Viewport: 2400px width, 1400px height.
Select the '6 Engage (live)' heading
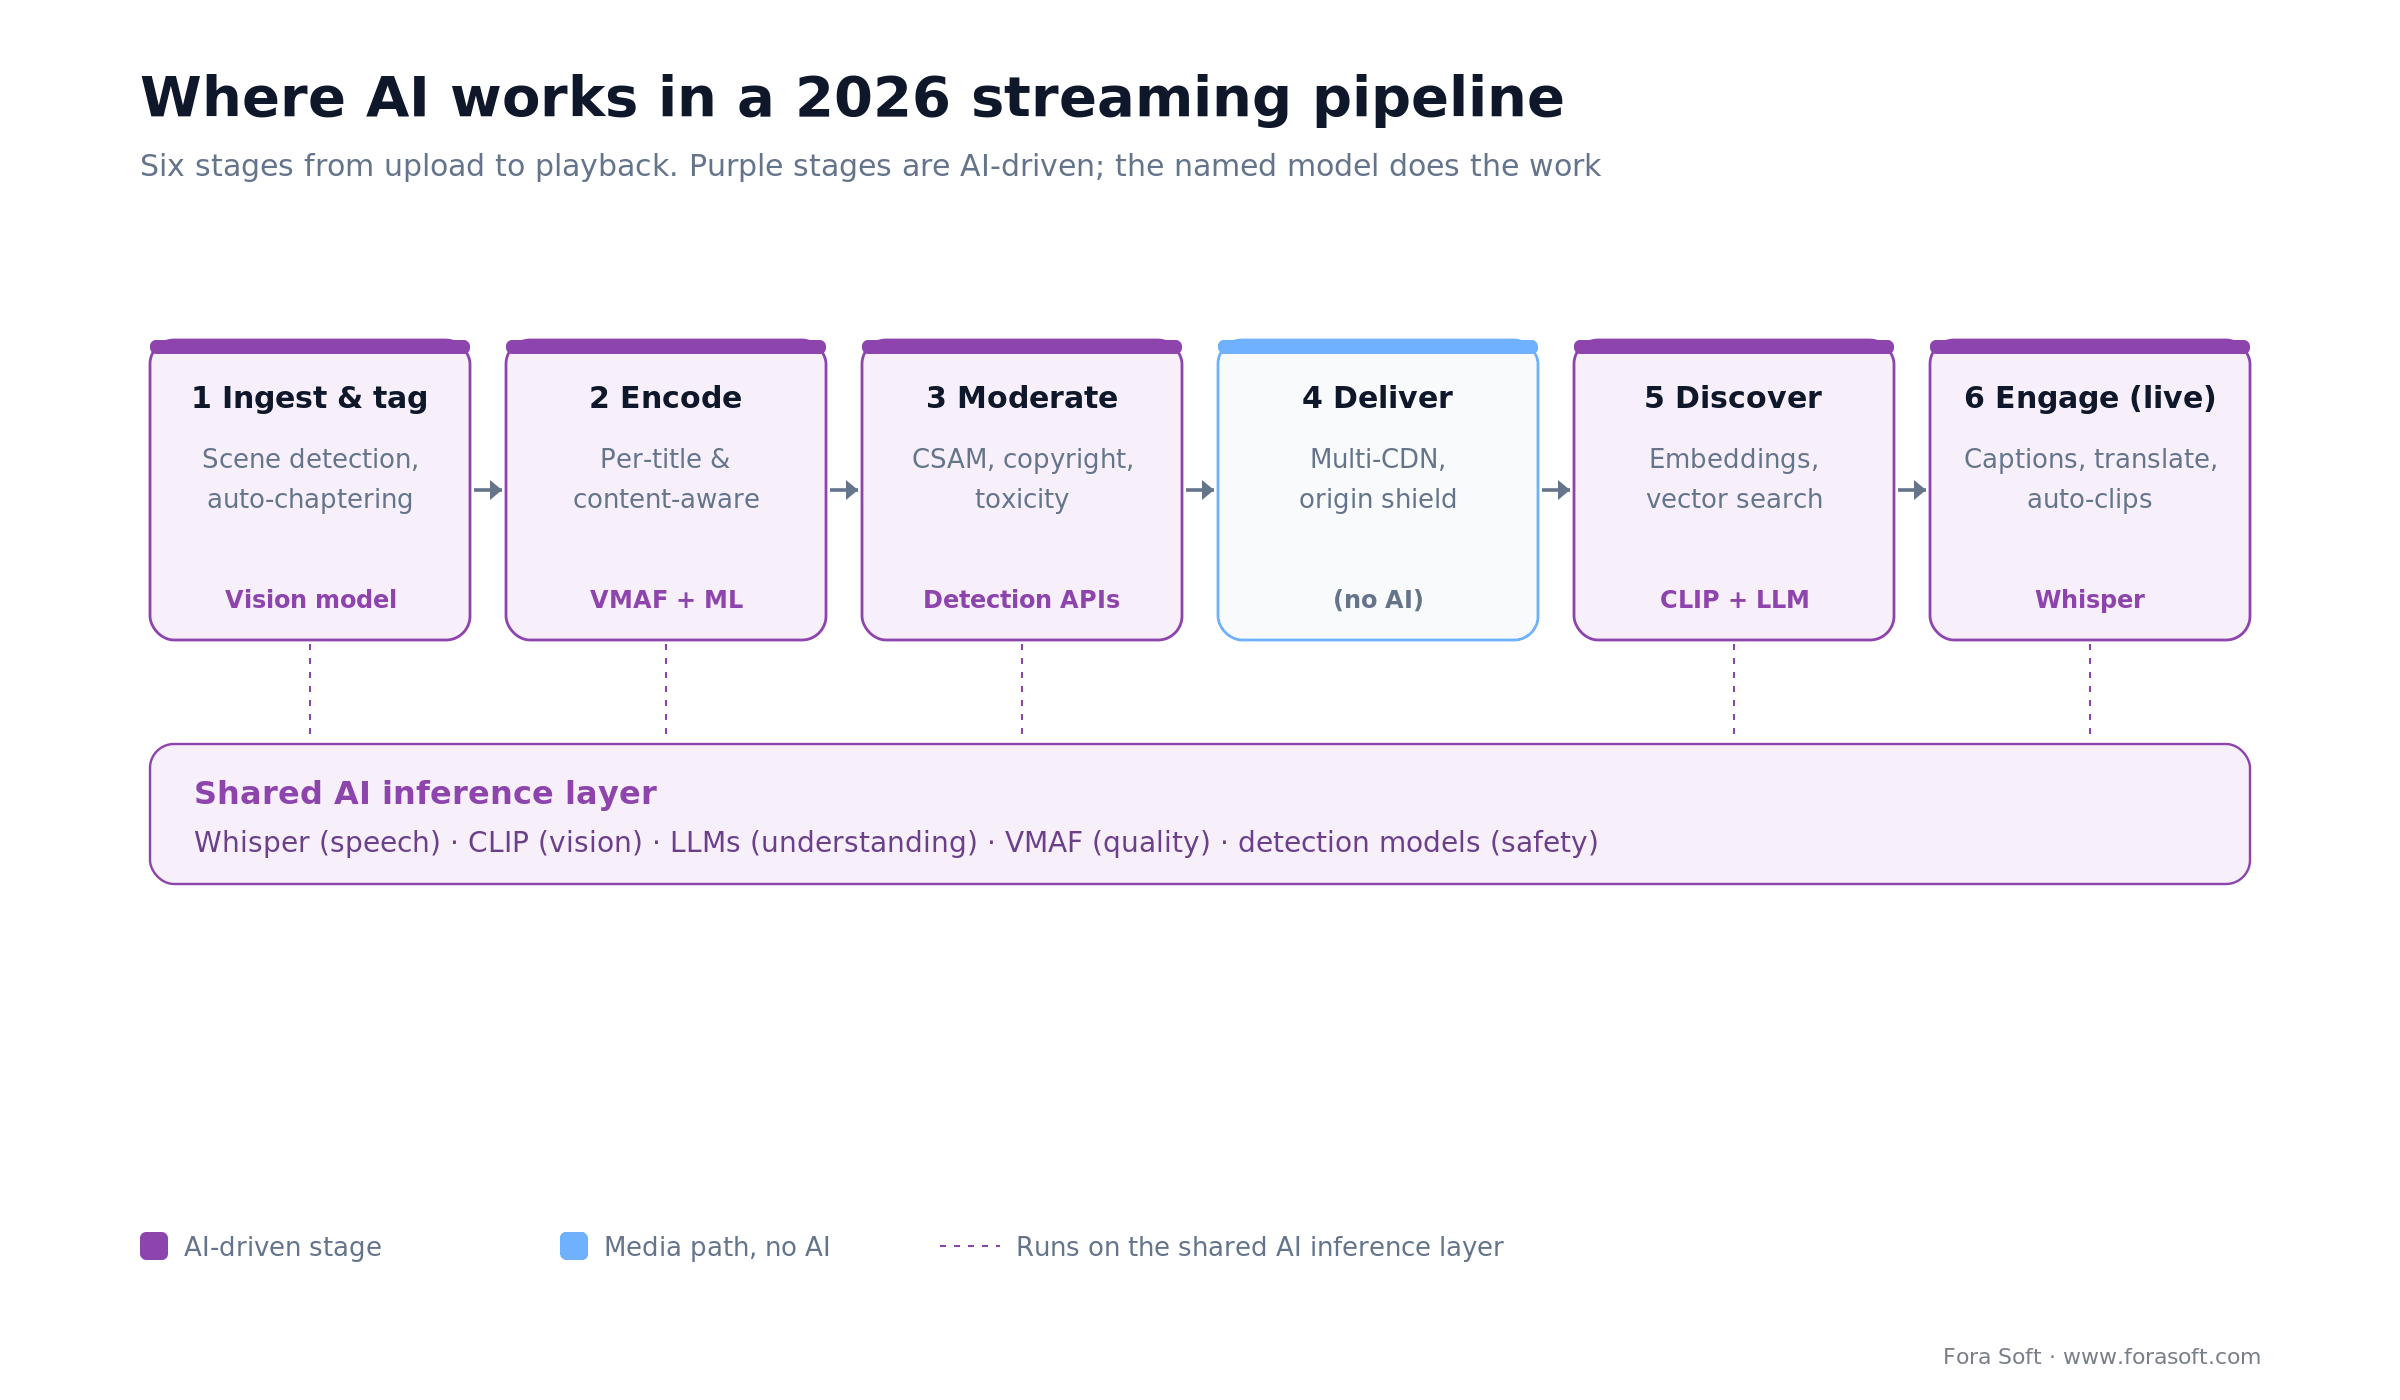point(2090,398)
